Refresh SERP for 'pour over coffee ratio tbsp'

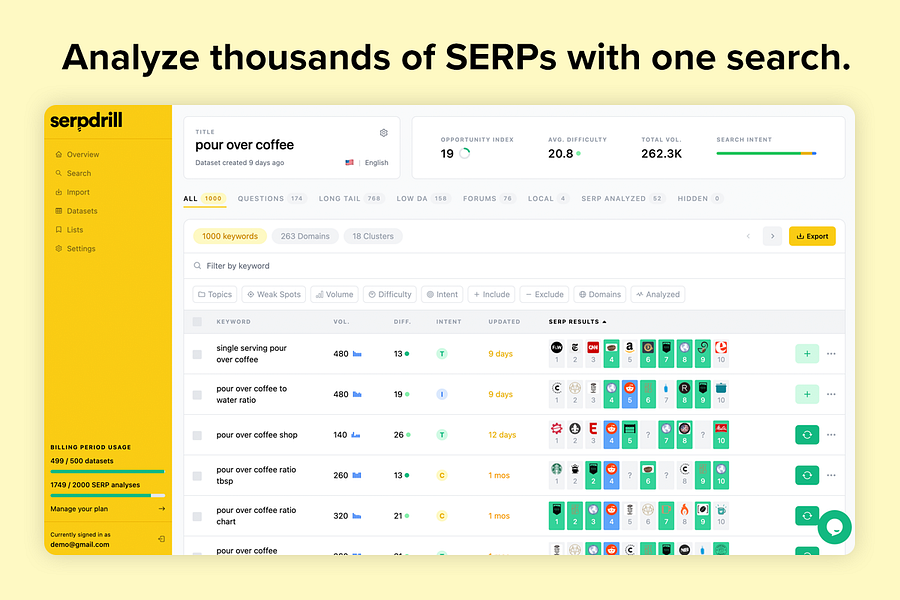(x=807, y=475)
